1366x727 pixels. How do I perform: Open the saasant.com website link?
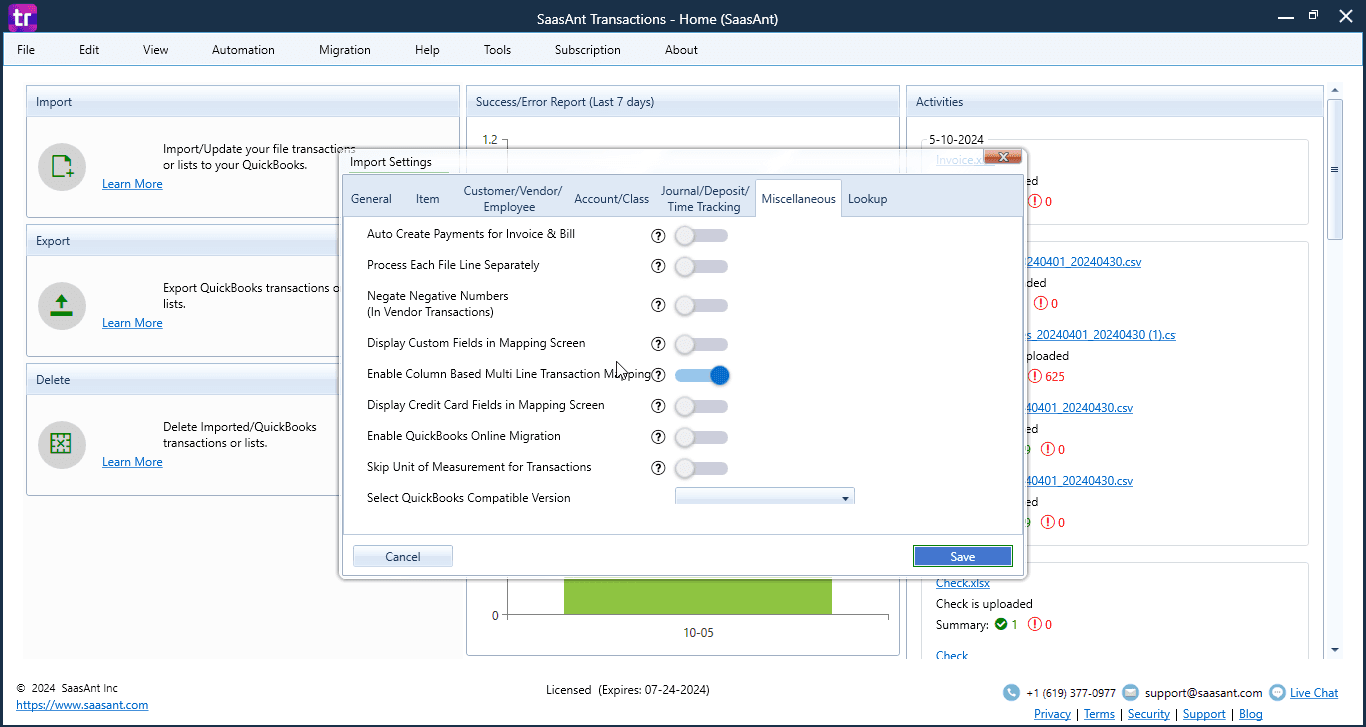coord(82,705)
